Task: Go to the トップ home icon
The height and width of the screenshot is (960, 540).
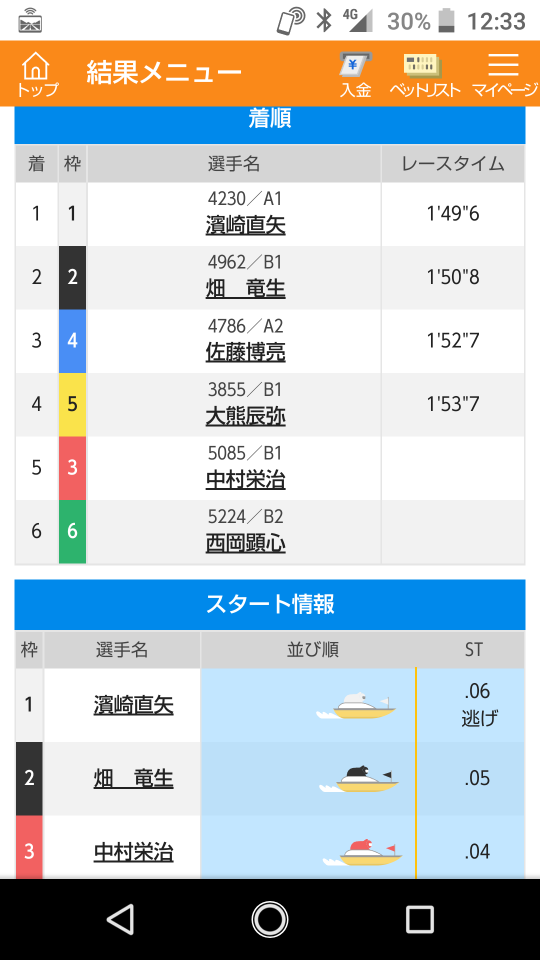Action: 37,73
